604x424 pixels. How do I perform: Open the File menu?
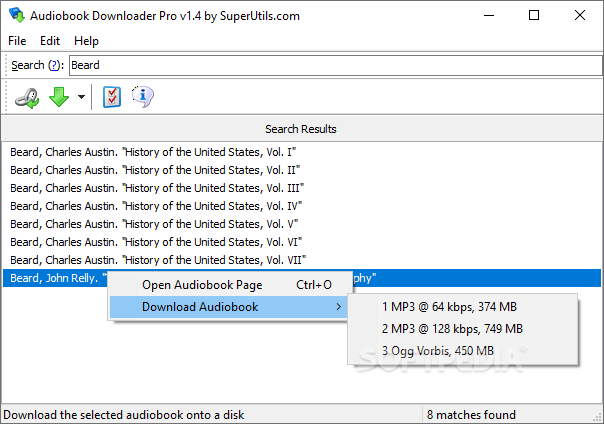click(17, 41)
